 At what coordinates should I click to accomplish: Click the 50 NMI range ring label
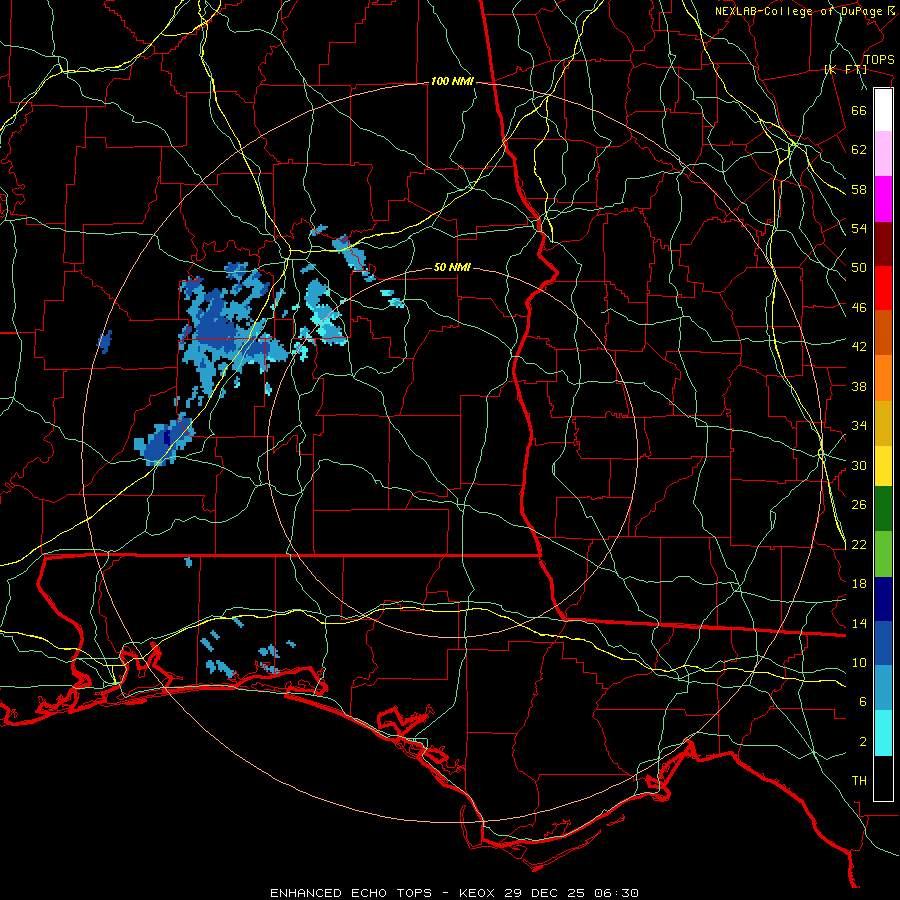[x=452, y=267]
